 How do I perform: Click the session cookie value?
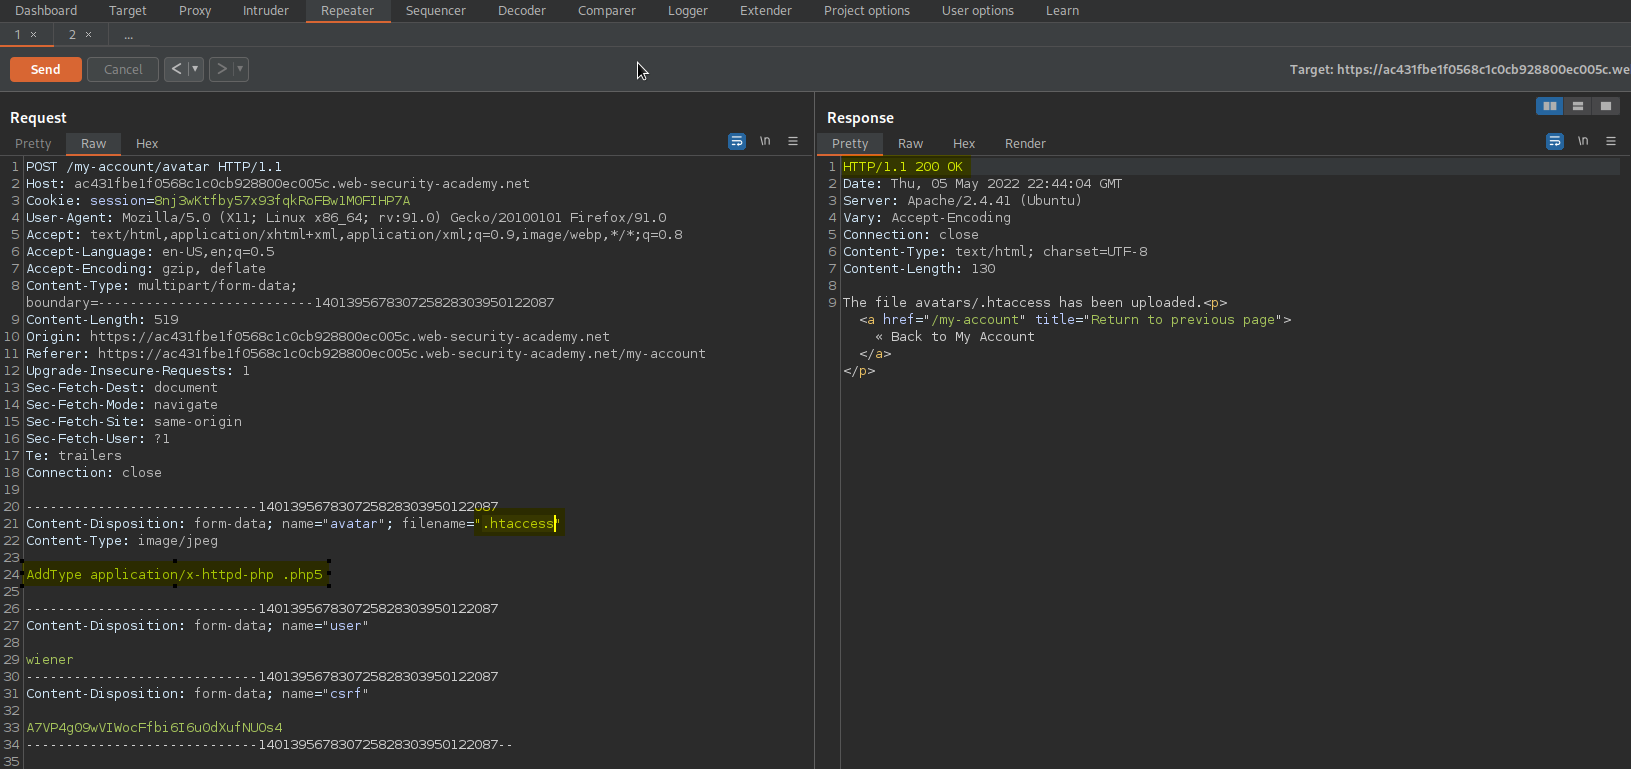(x=282, y=201)
